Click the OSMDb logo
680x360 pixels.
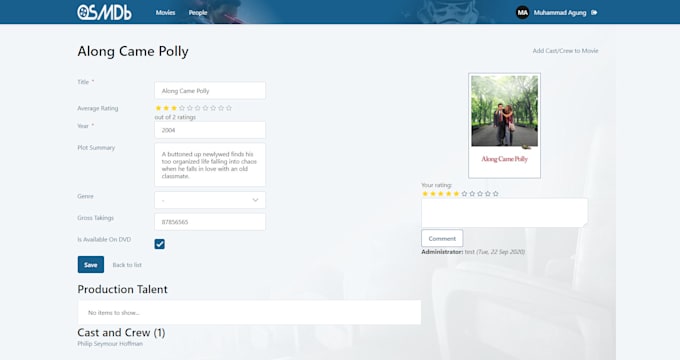[105, 12]
